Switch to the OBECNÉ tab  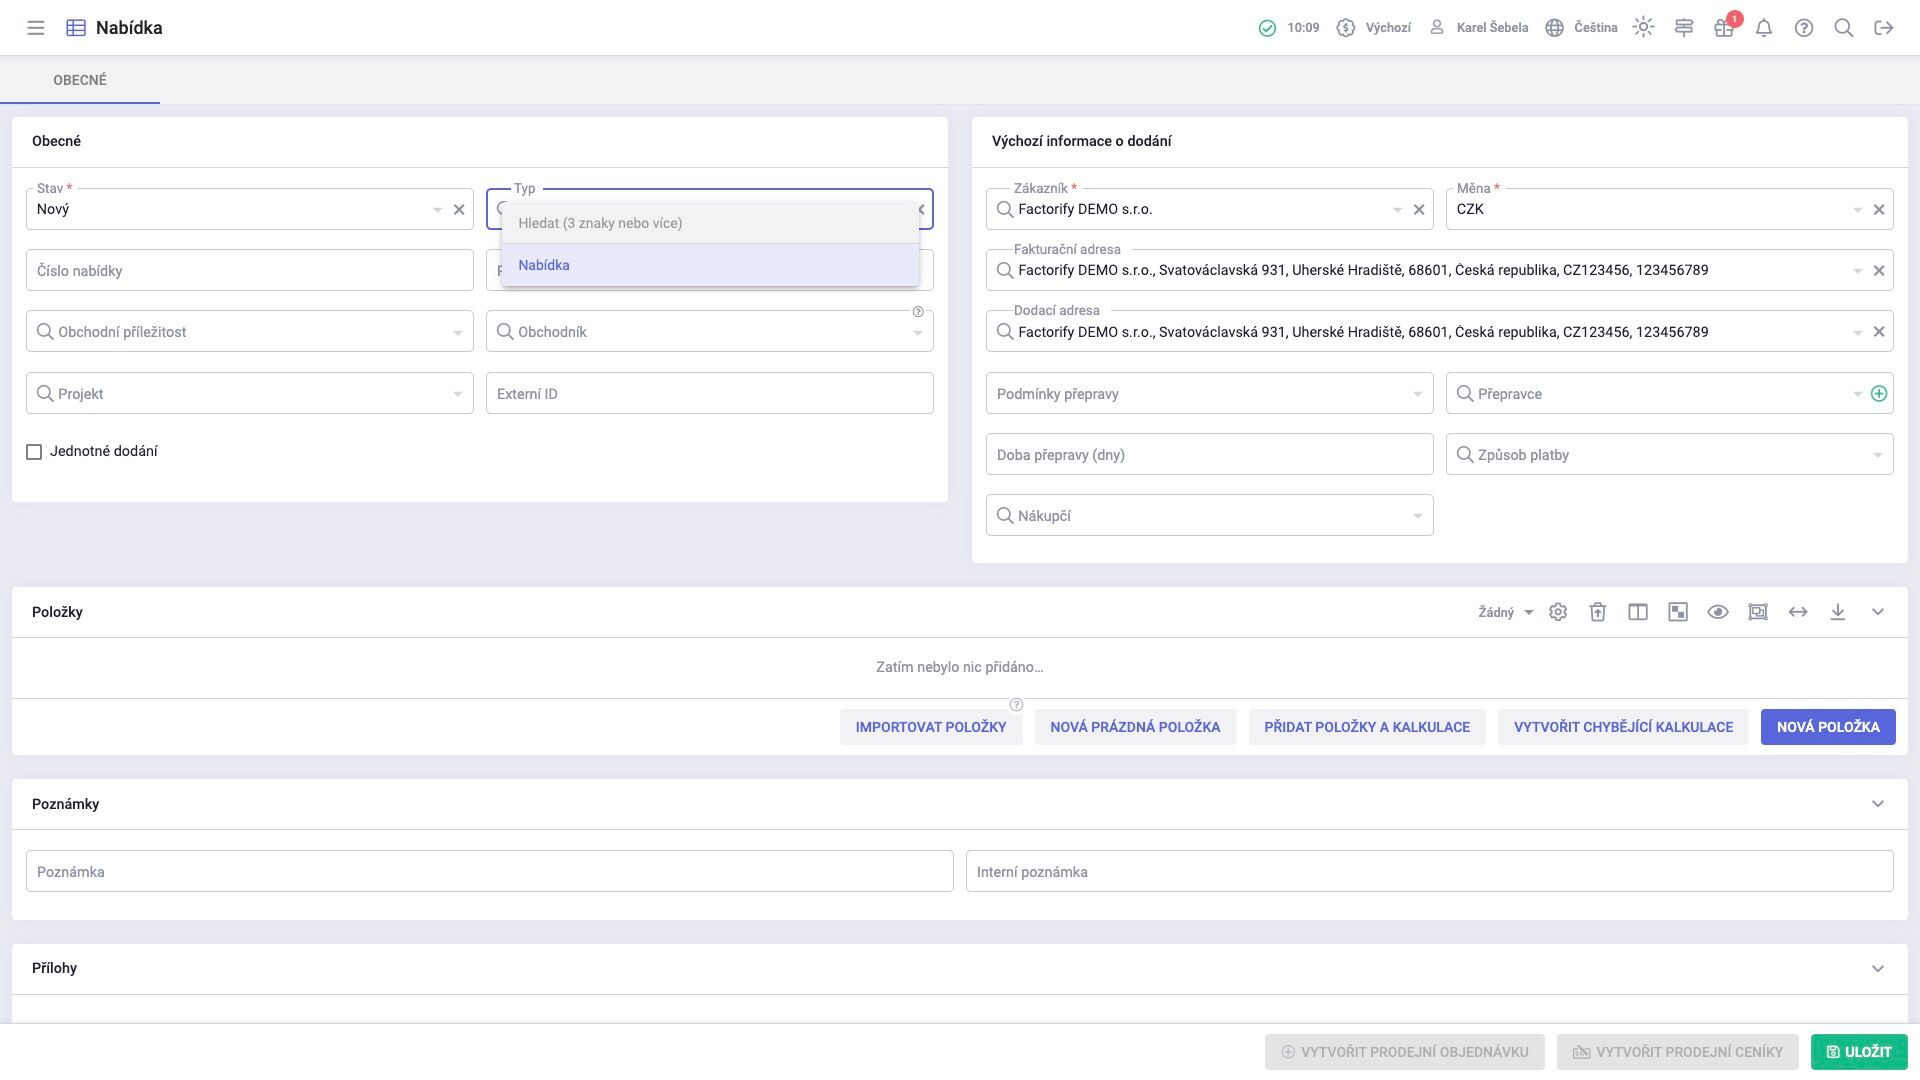(80, 80)
